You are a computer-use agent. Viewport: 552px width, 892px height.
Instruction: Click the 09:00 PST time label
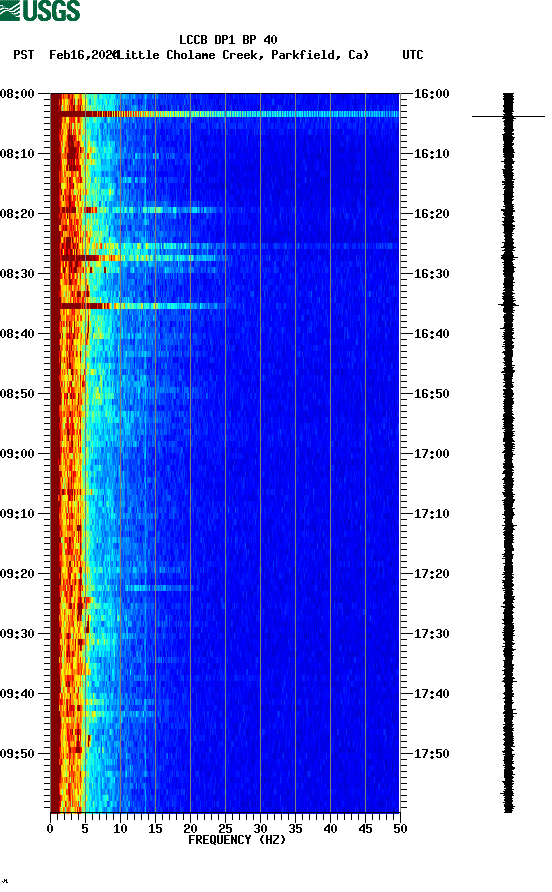17,454
